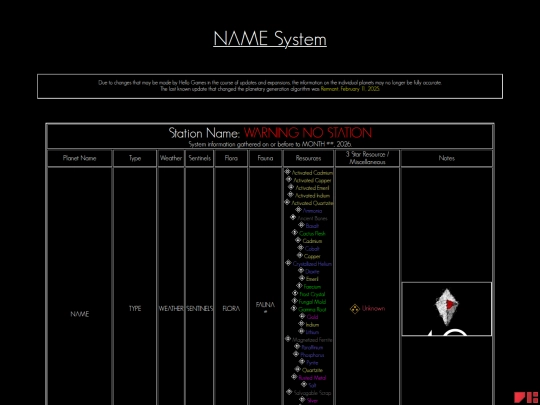
Task: Click the 3 Star Resource / Miscellaneous header
Action: (367, 158)
